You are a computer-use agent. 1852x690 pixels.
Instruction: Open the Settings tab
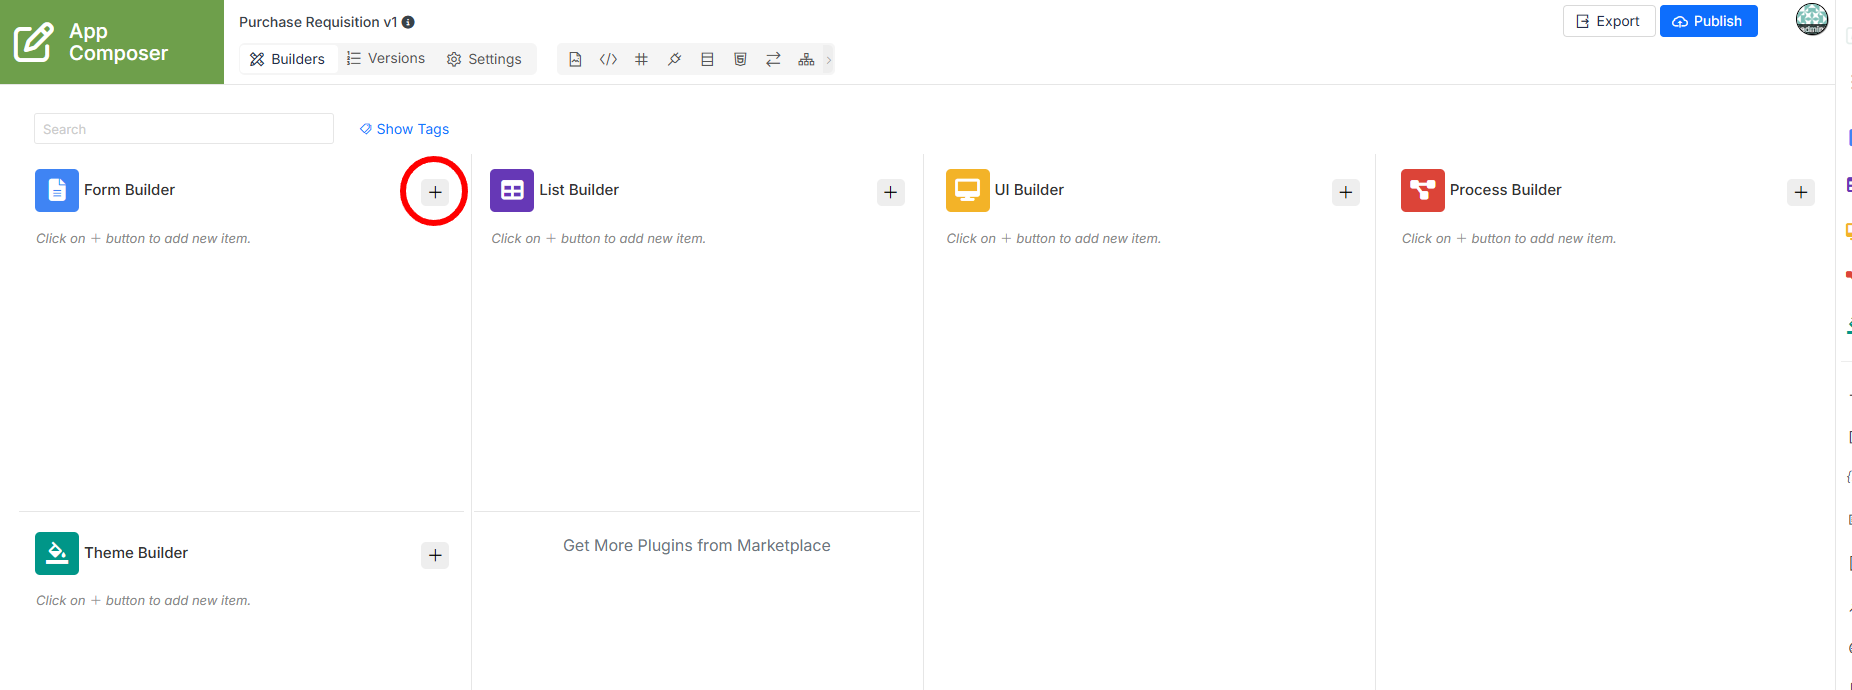tap(484, 59)
